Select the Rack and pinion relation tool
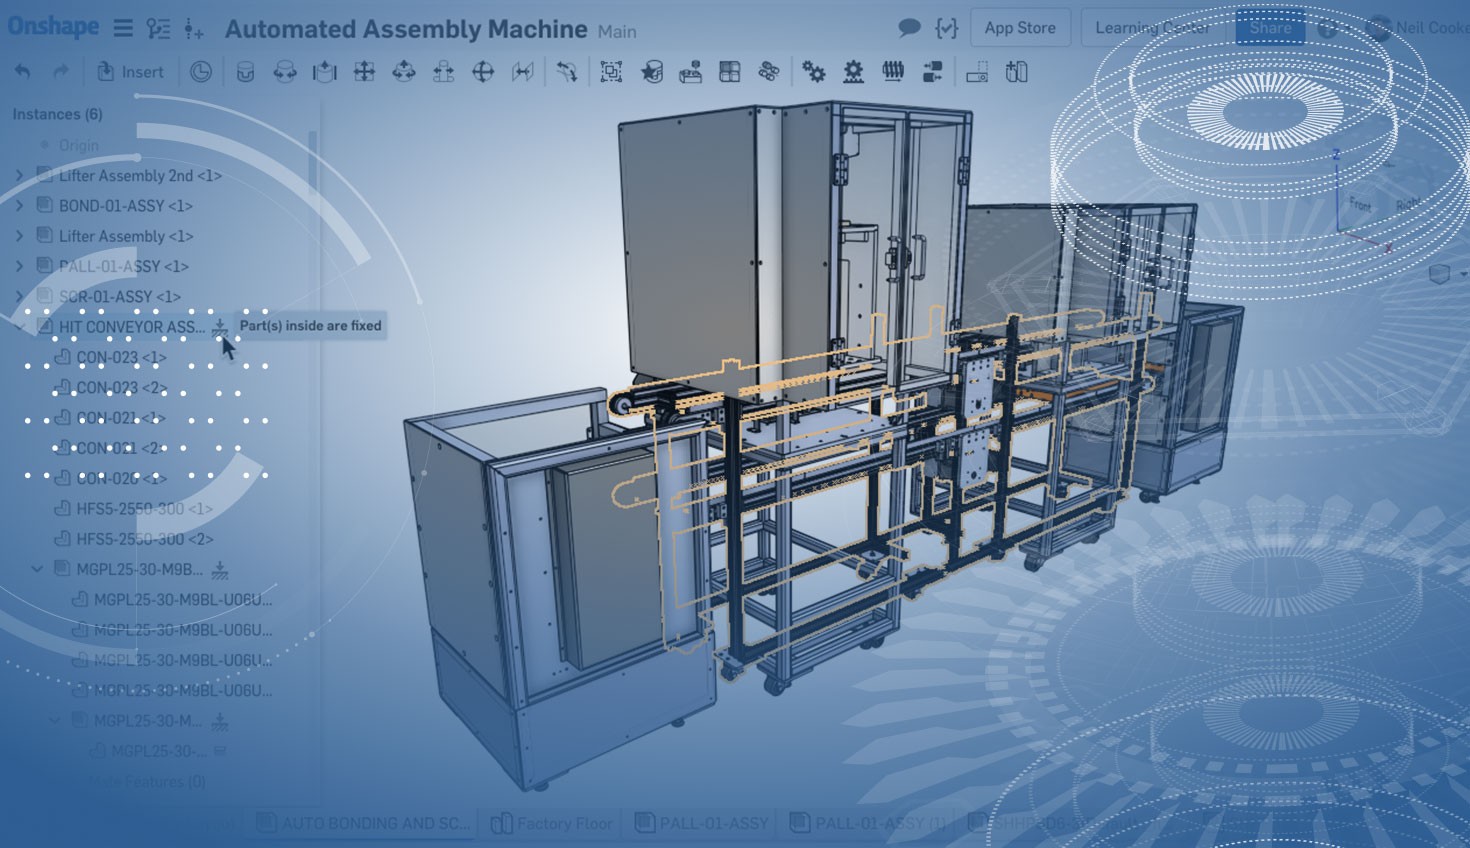This screenshot has height=848, width=1470. point(853,72)
